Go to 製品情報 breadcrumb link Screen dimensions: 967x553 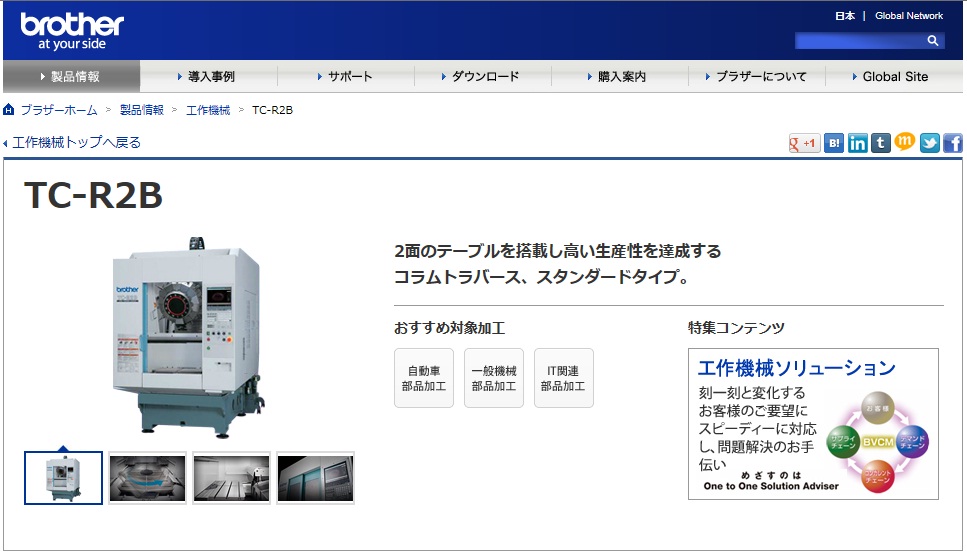point(142,110)
